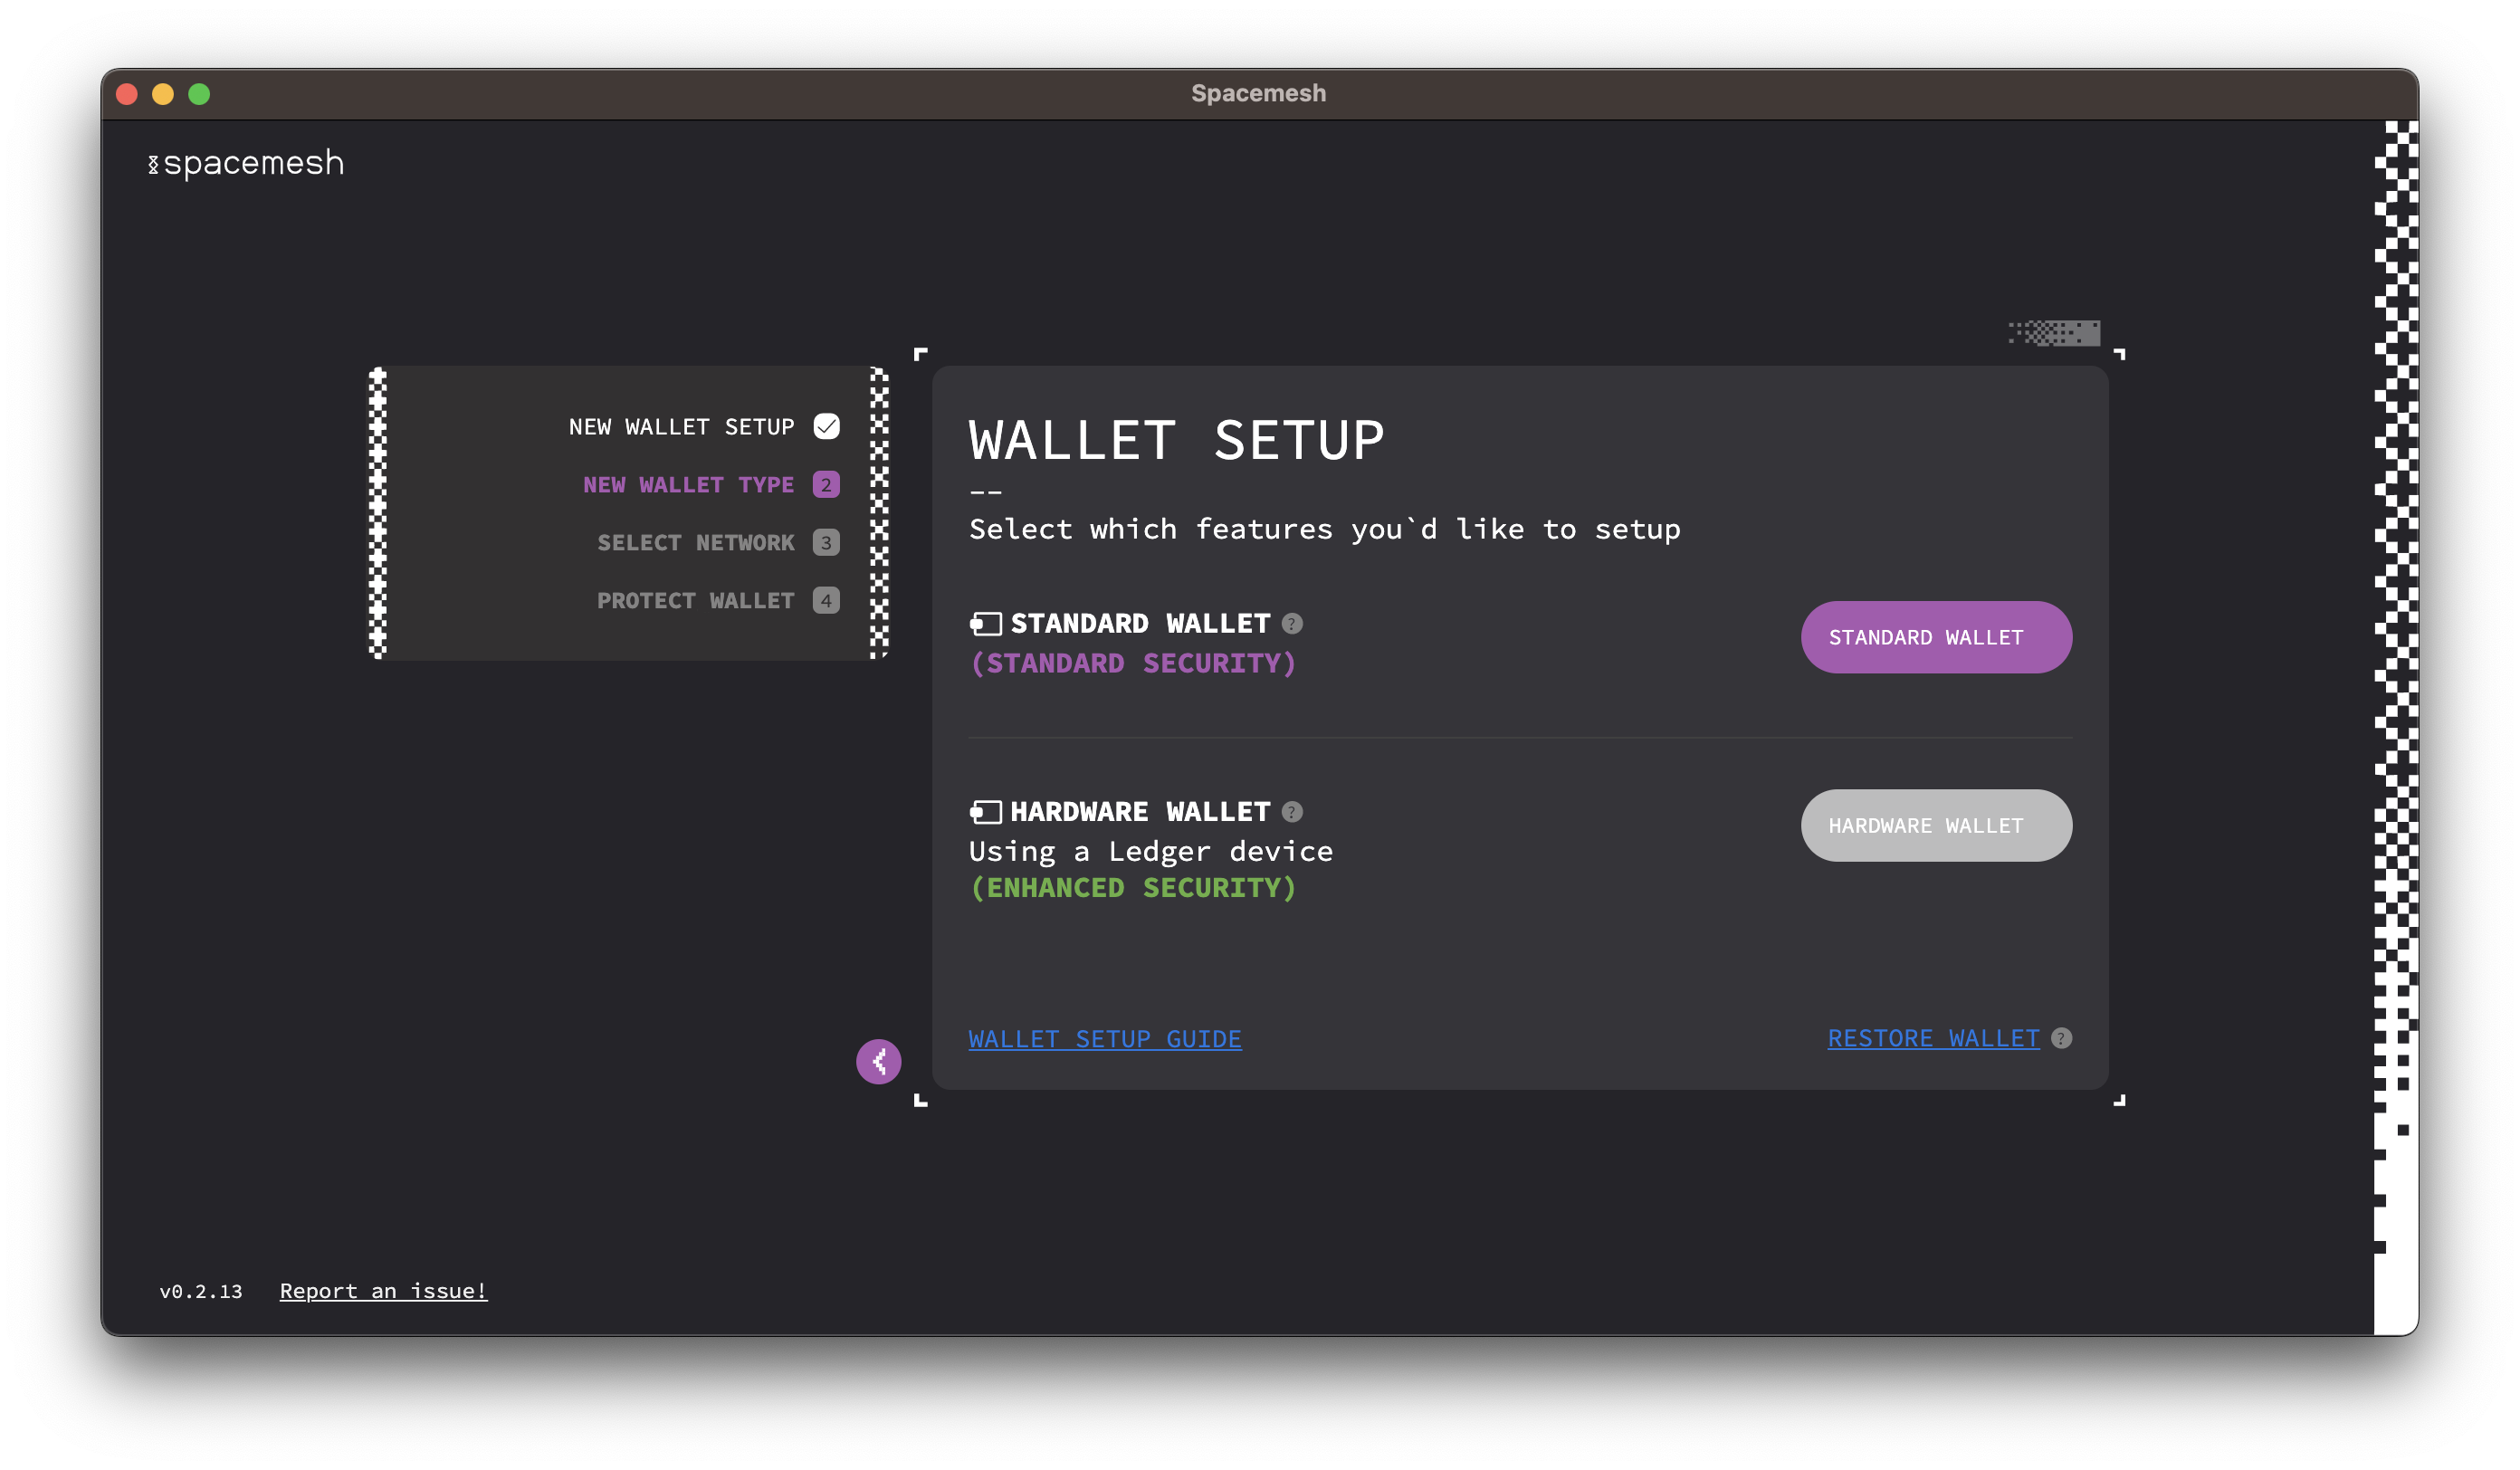2520x1470 pixels.
Task: Click the wallet icon before Standard Wallet heading
Action: (x=986, y=624)
